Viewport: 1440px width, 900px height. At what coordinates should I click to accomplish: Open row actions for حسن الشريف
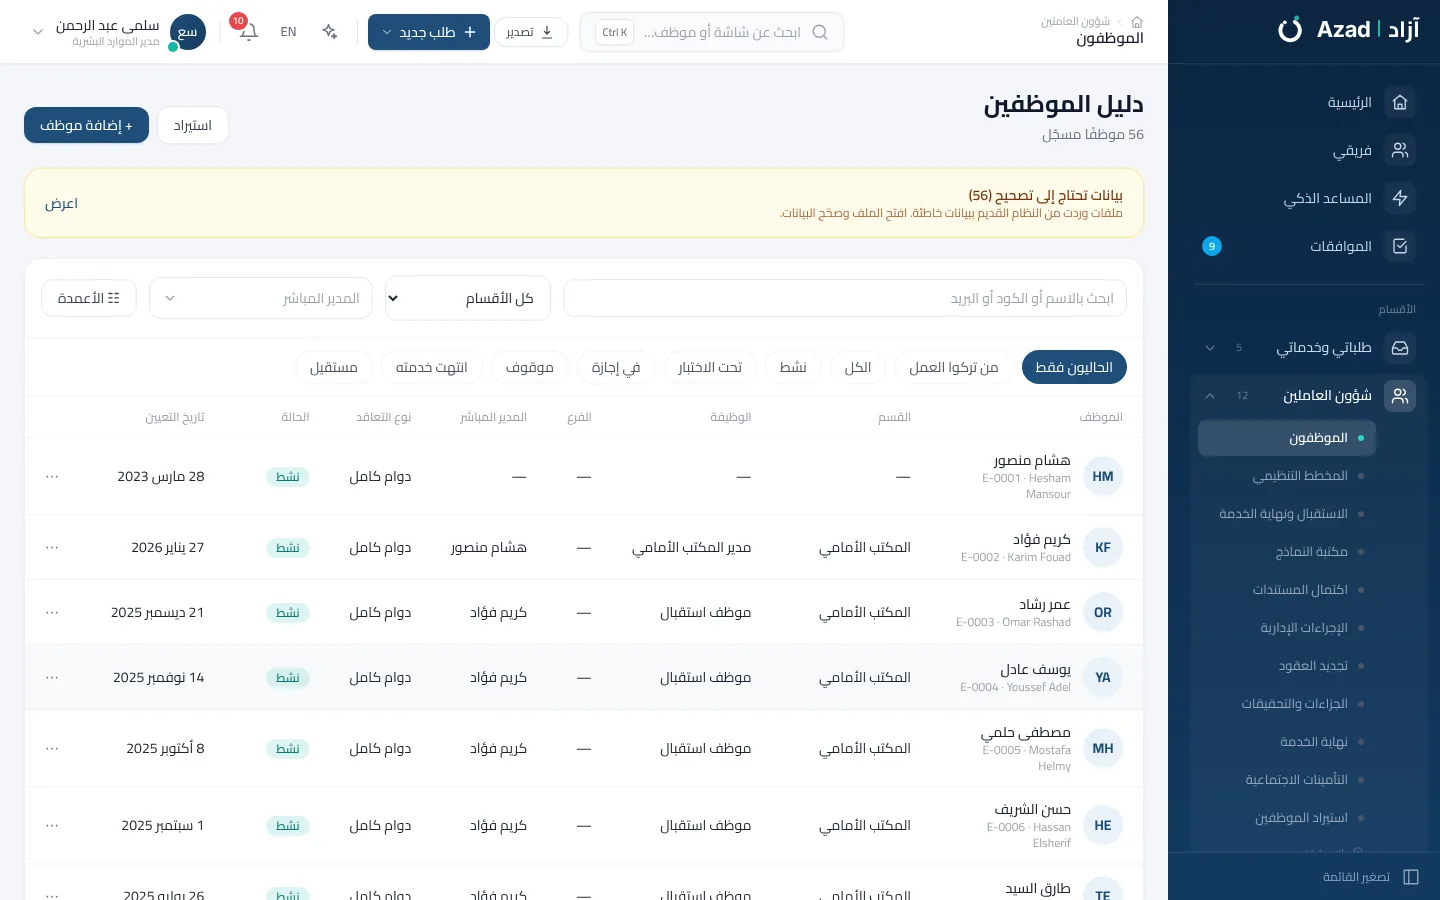pyautogui.click(x=52, y=826)
